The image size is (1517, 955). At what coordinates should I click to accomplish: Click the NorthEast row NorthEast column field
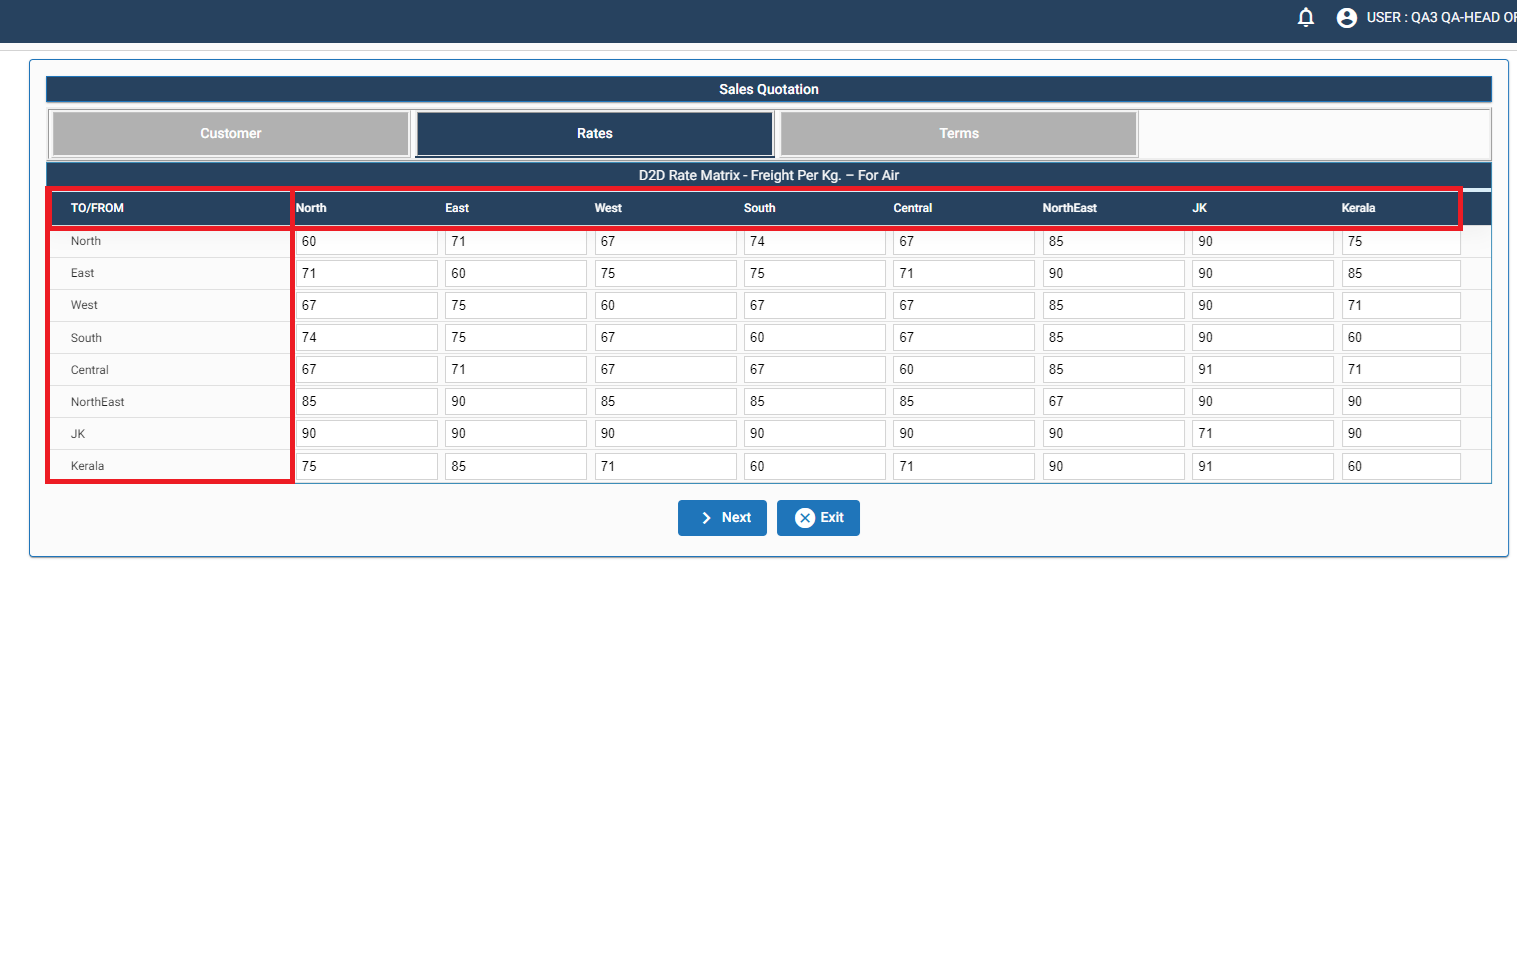pos(1112,402)
